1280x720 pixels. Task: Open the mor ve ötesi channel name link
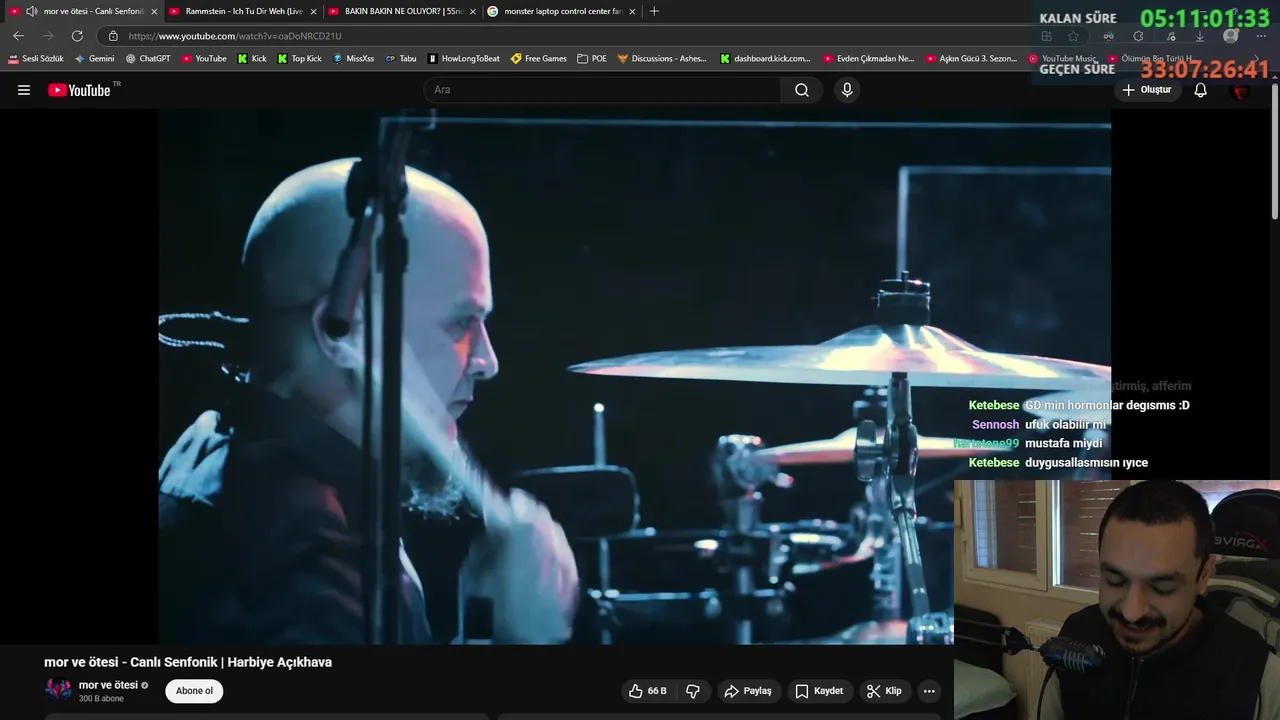[x=108, y=685]
